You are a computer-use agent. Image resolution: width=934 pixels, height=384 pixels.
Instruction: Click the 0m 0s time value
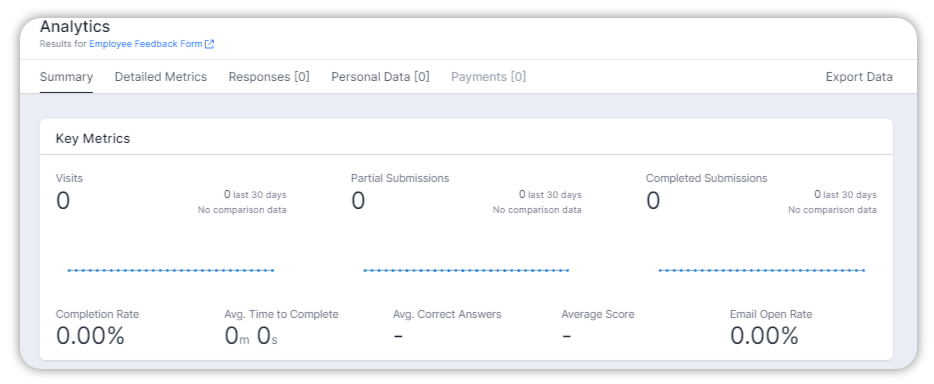tap(251, 336)
